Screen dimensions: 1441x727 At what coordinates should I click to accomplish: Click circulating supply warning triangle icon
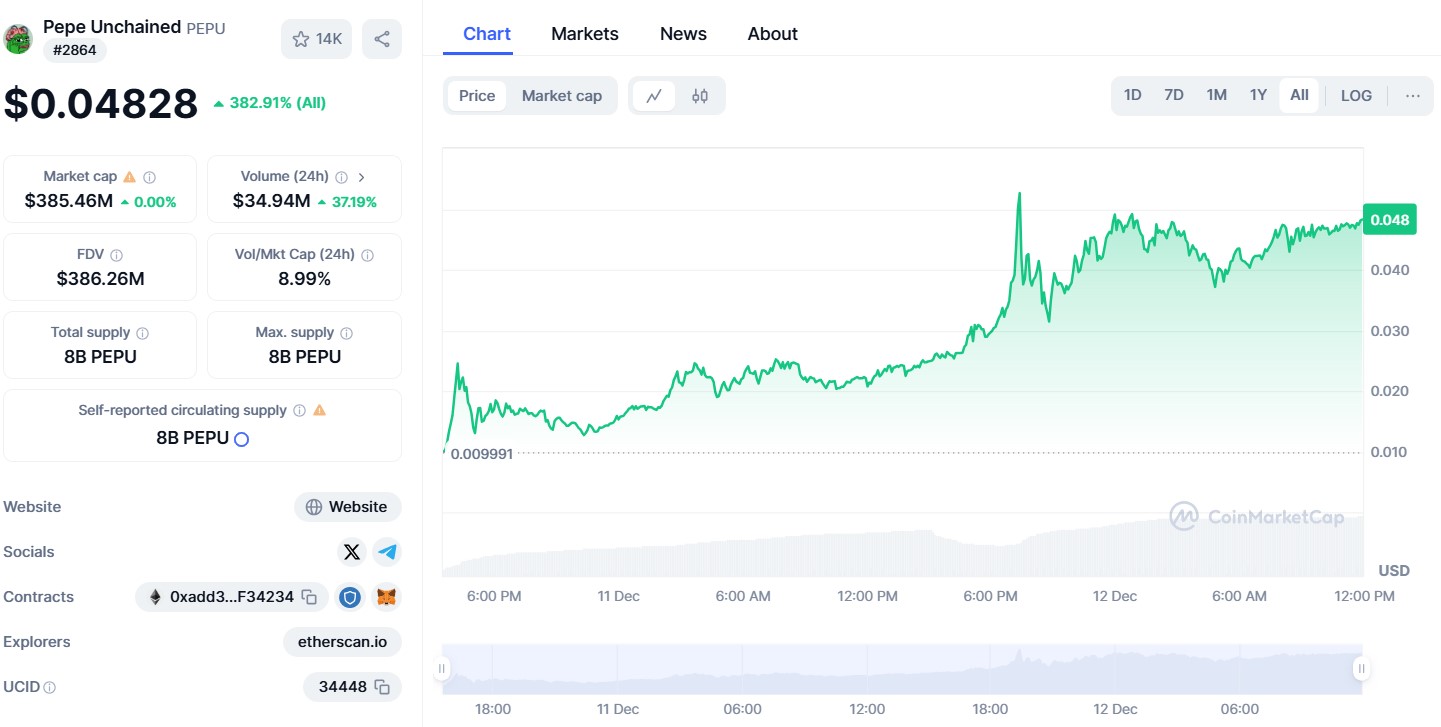[319, 410]
